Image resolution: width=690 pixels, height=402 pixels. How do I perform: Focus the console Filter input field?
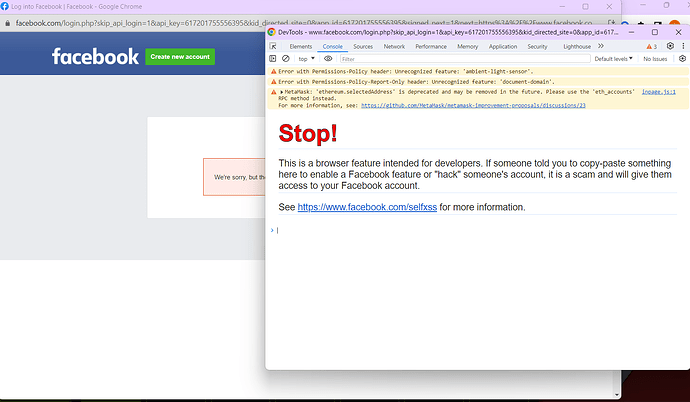coord(465,58)
